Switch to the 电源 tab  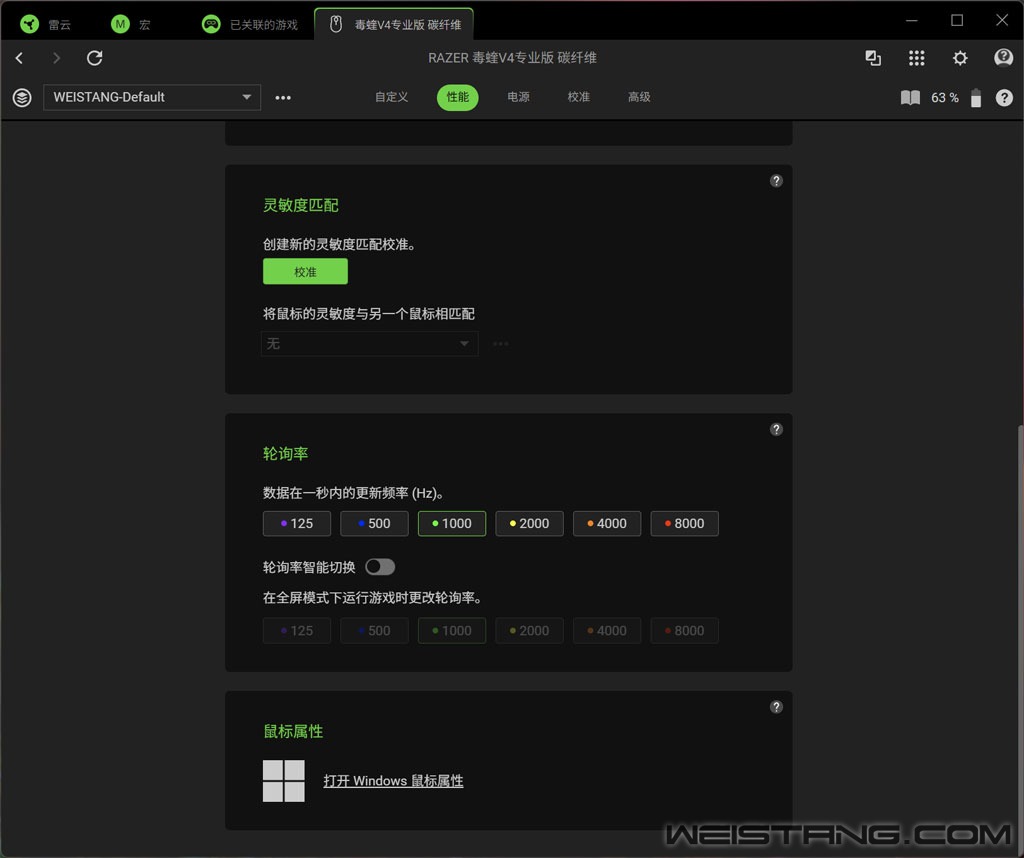point(519,97)
